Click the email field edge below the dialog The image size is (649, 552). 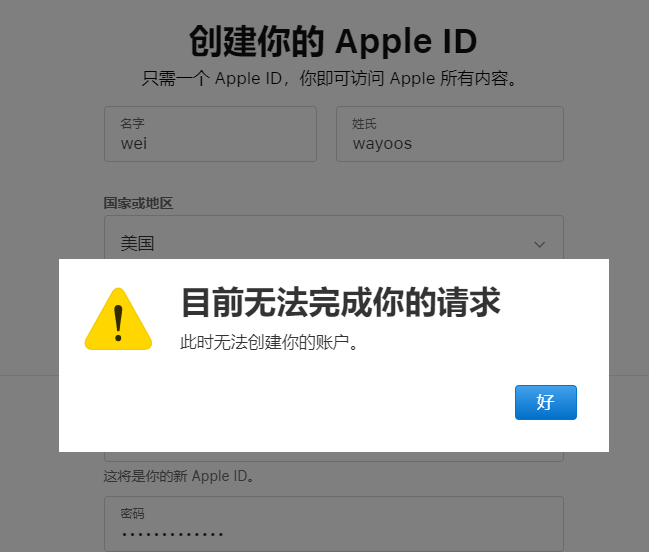coord(334,457)
